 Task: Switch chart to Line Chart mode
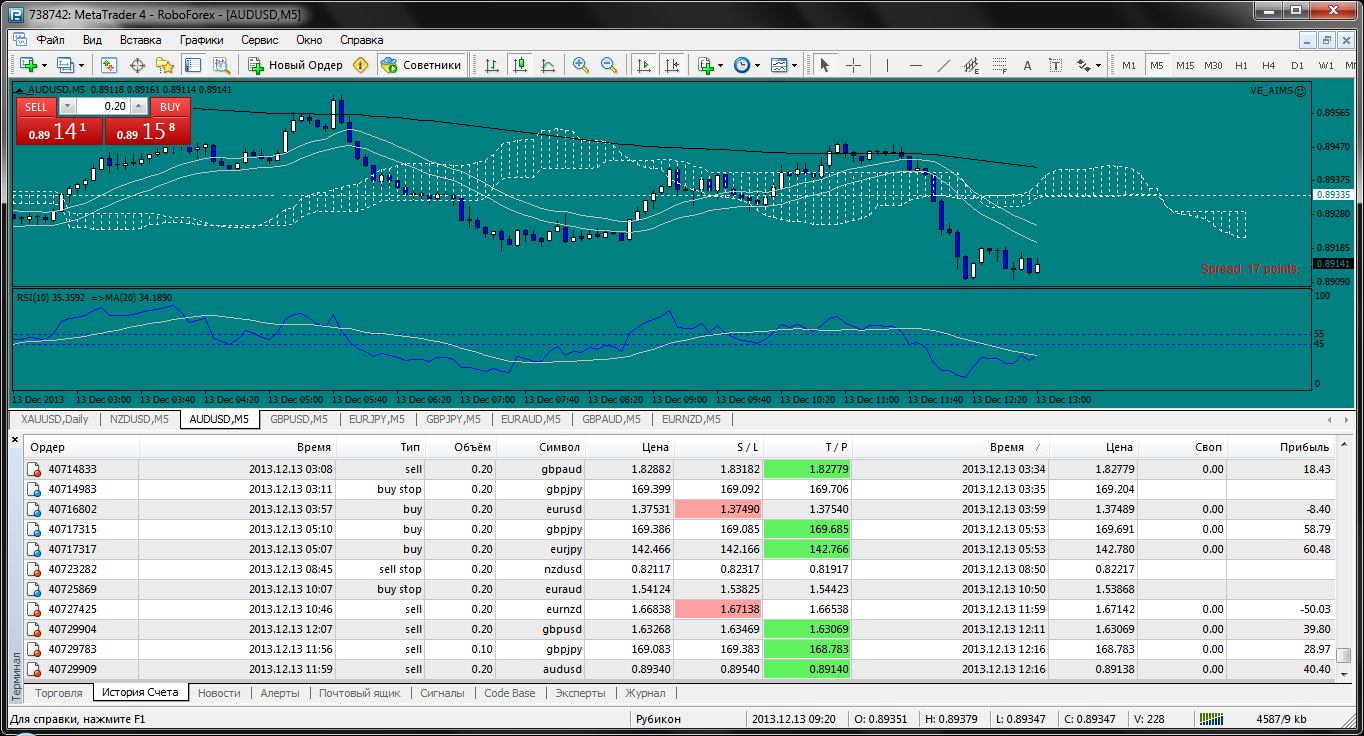coord(547,65)
